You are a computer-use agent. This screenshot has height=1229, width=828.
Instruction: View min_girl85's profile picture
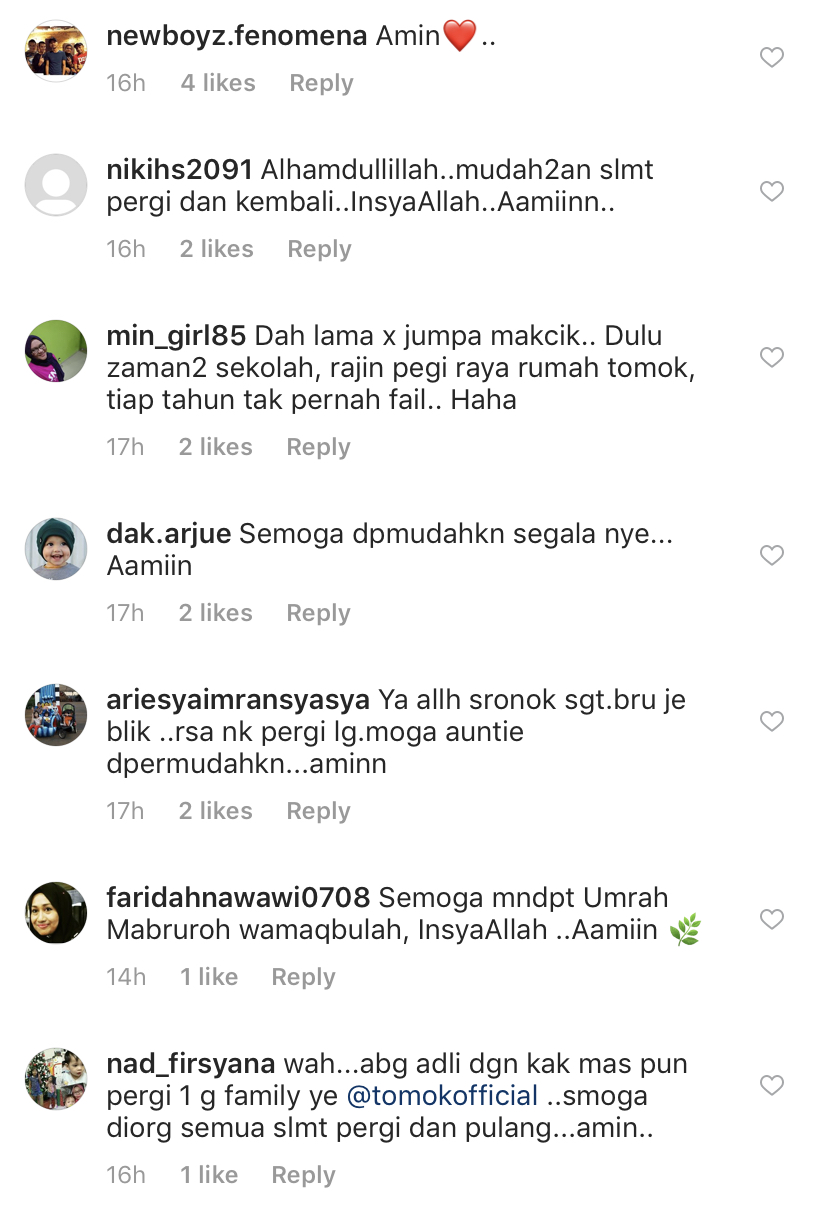56,351
